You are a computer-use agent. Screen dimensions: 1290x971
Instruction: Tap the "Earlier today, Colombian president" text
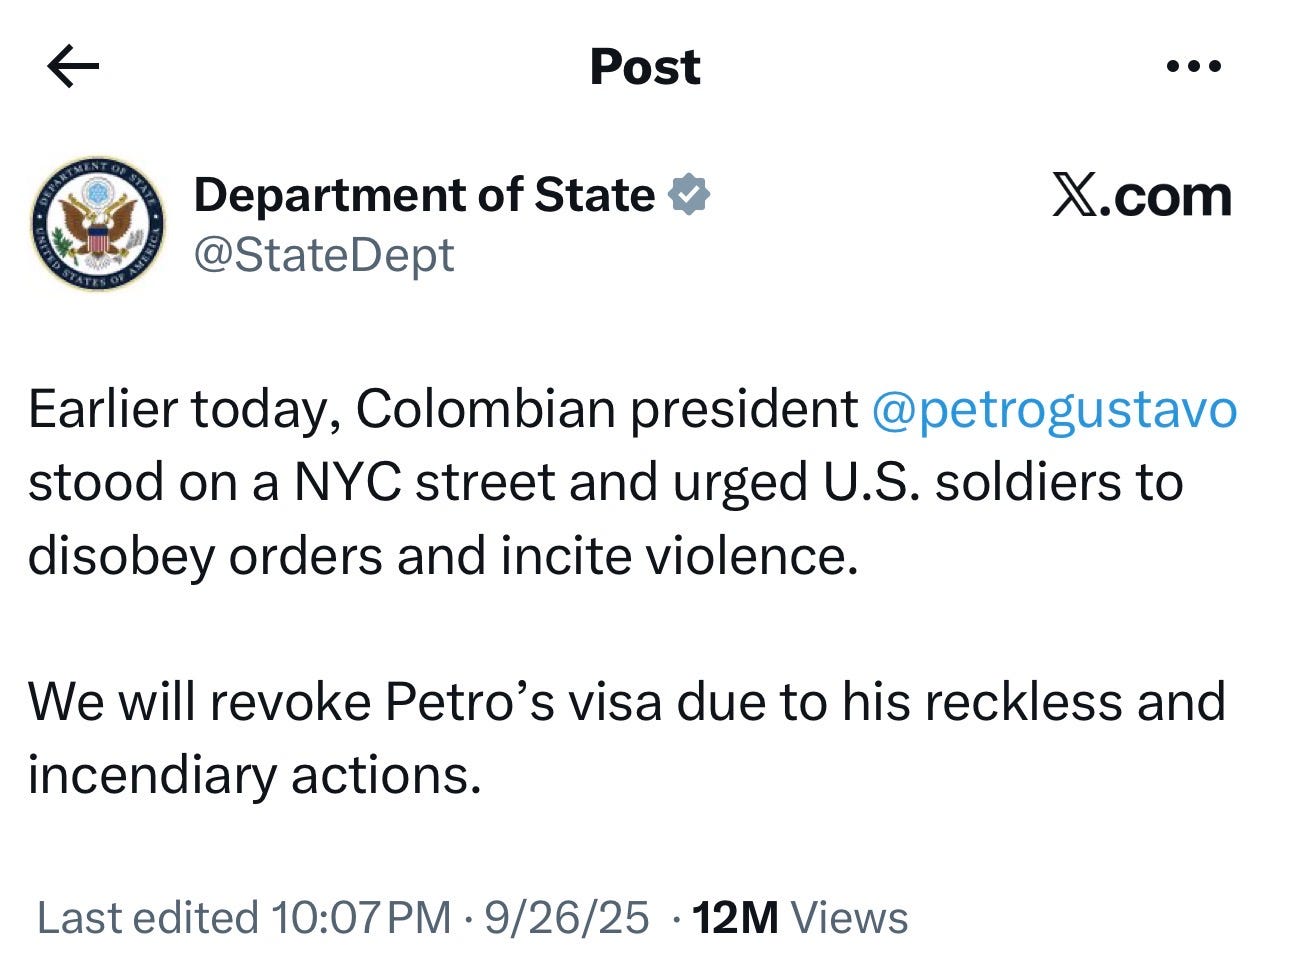442,409
